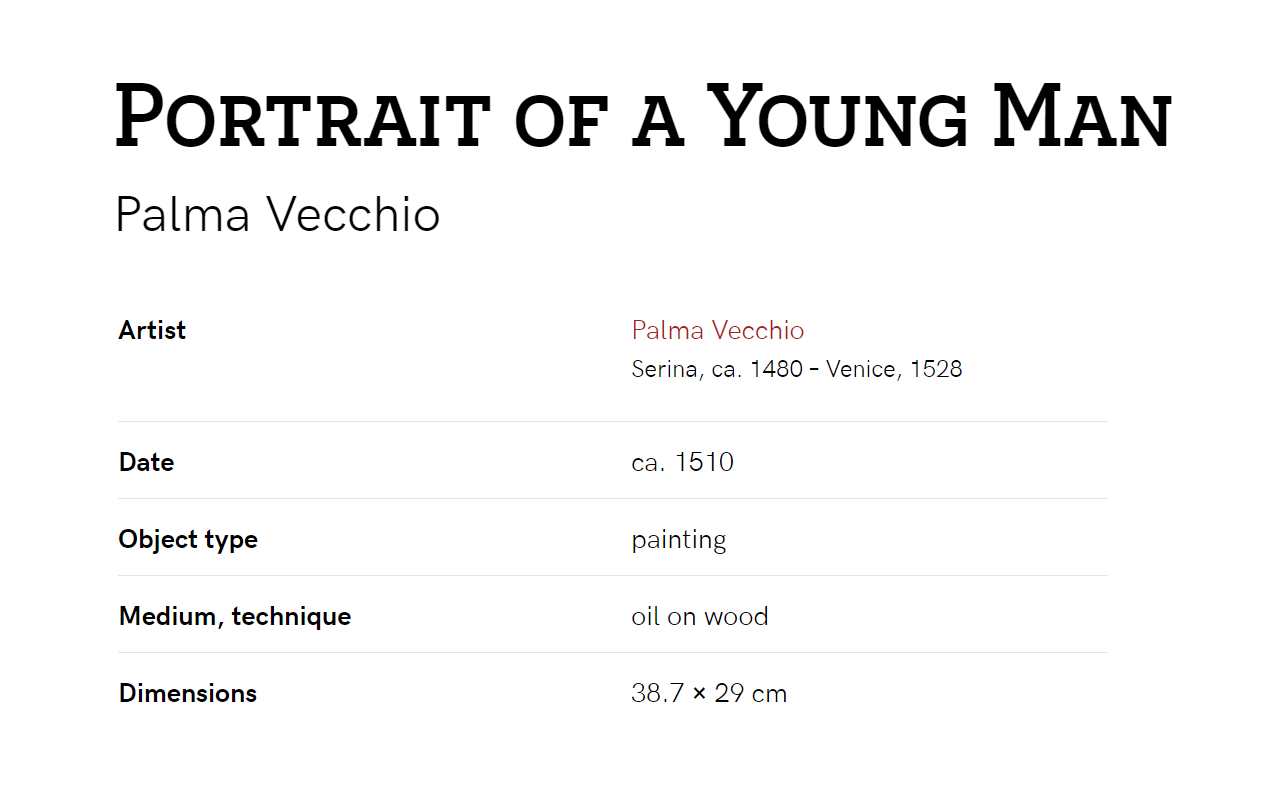The image size is (1284, 786).
Task: Click the word 'Portrait' in the heading
Action: pos(304,116)
